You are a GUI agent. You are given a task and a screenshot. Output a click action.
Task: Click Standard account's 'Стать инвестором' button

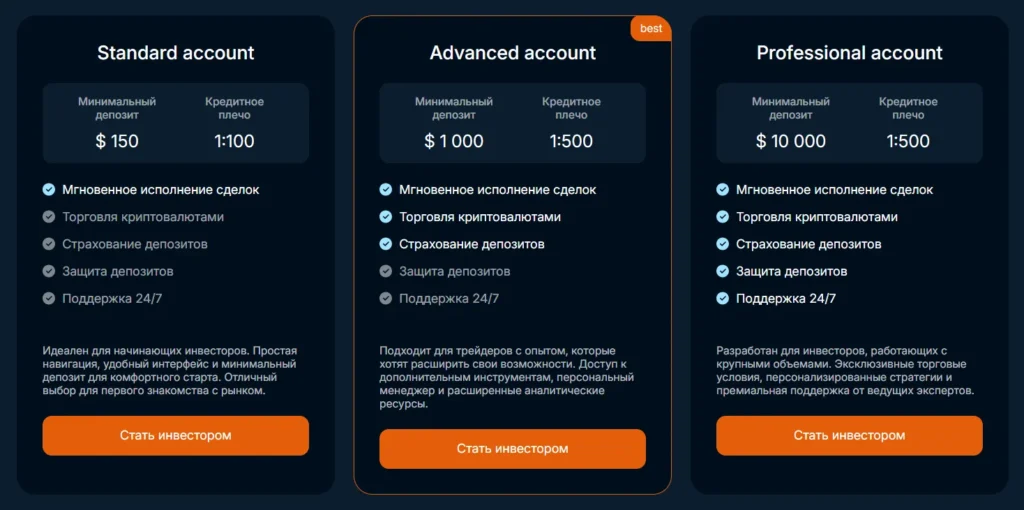click(x=175, y=436)
